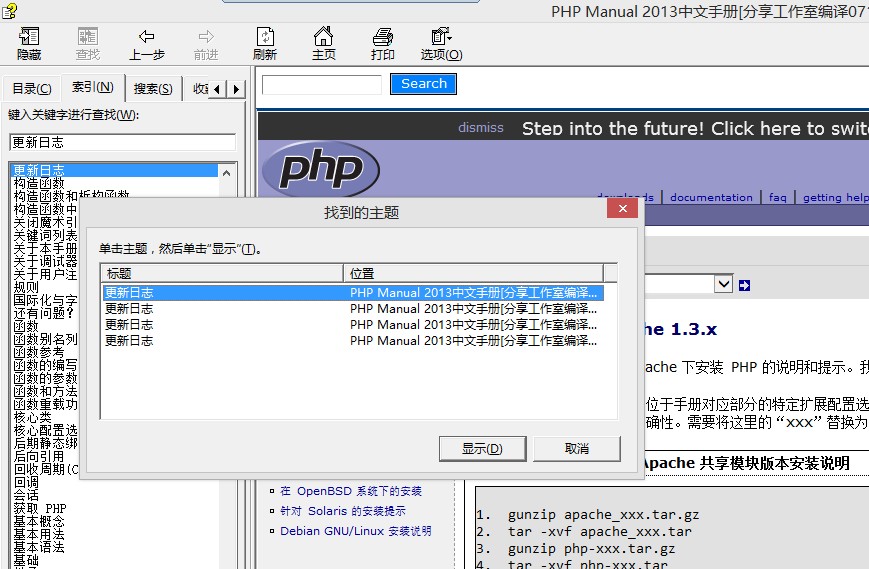The width and height of the screenshot is (869, 569).
Task: Click the 位置 column header
Action: pyautogui.click(x=474, y=273)
